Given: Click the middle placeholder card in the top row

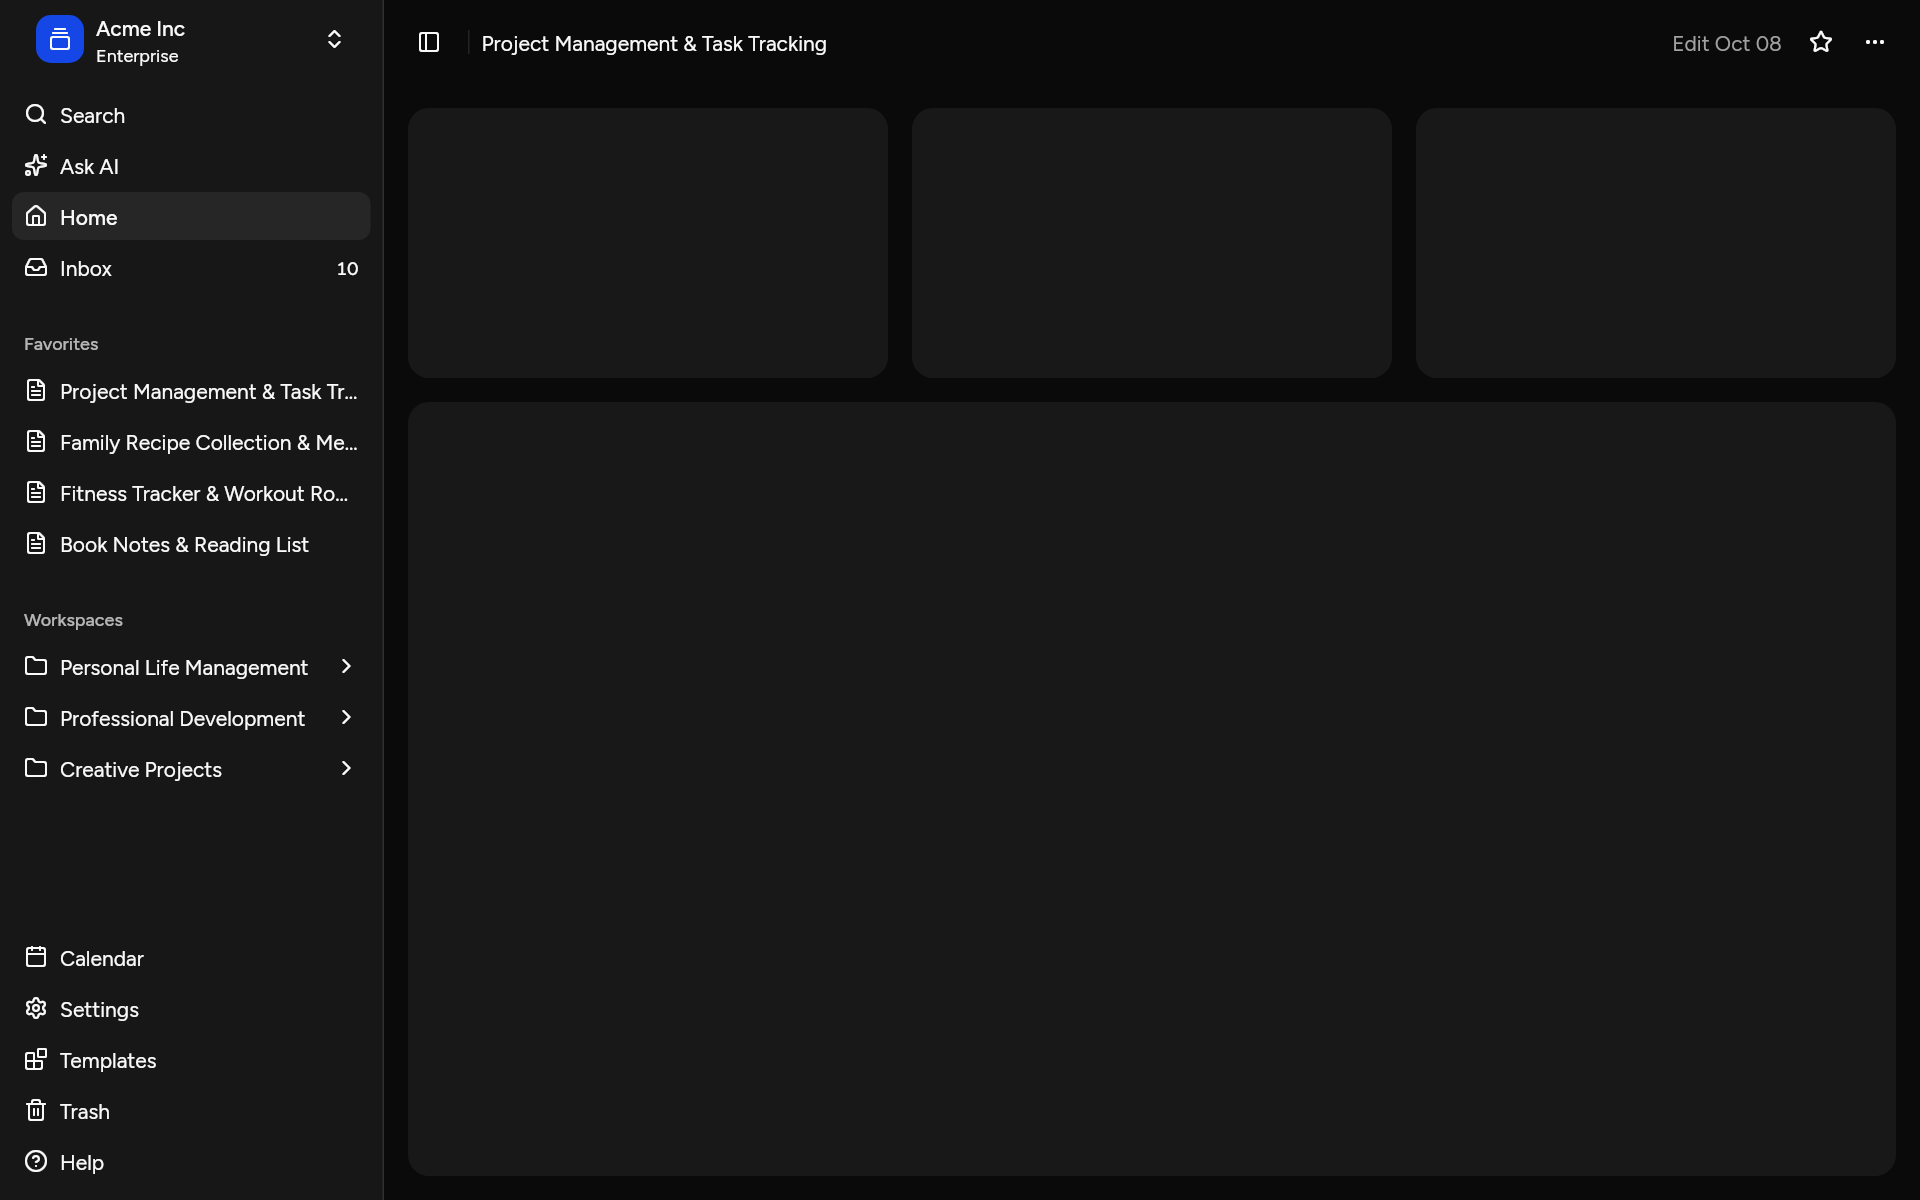Looking at the screenshot, I should pyautogui.click(x=1152, y=243).
